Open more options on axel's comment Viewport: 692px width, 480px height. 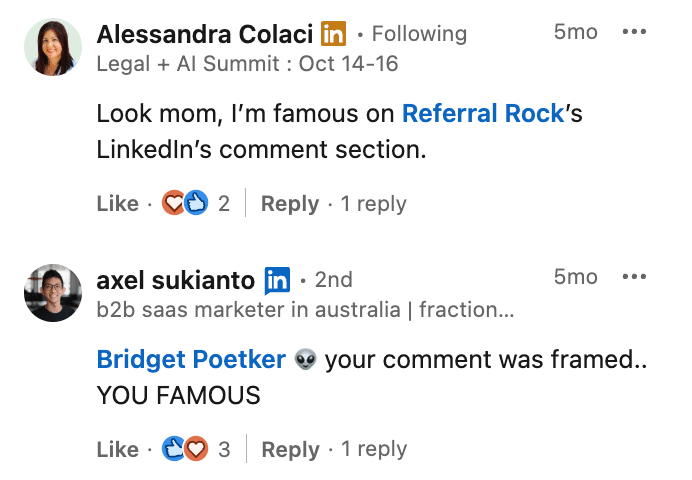coord(634,277)
